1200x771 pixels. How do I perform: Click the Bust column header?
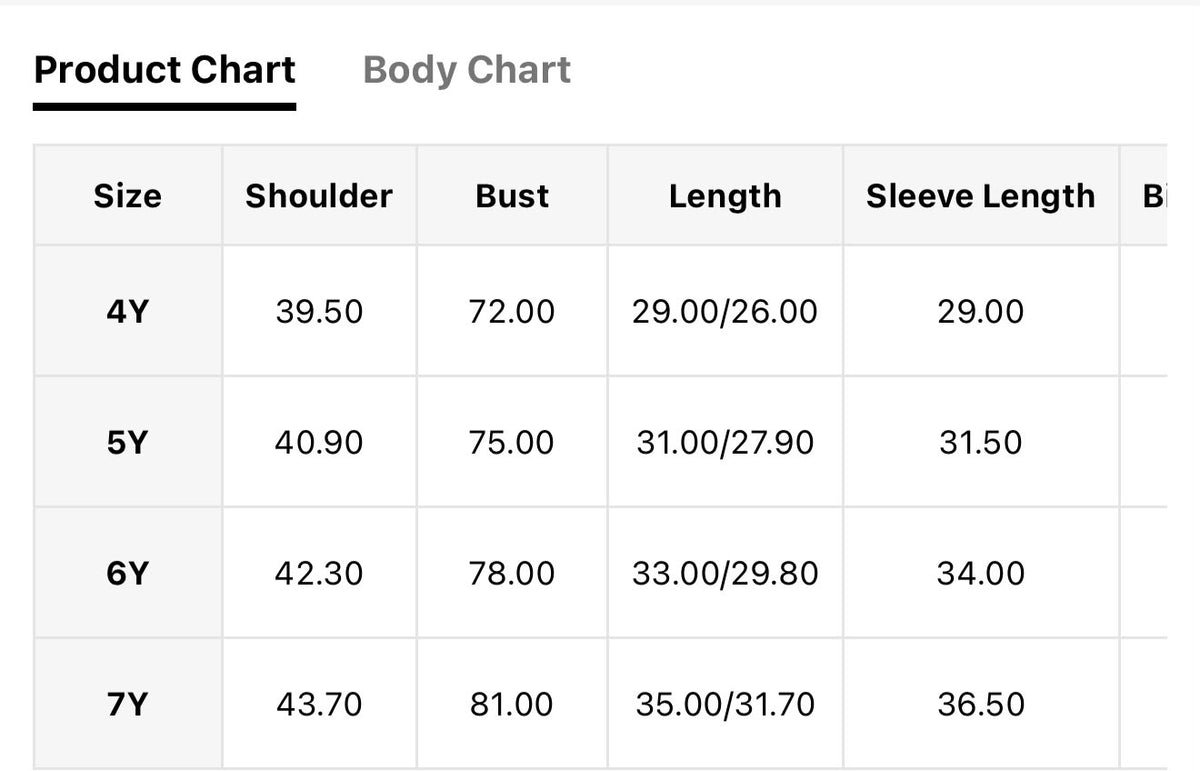pyautogui.click(x=512, y=196)
